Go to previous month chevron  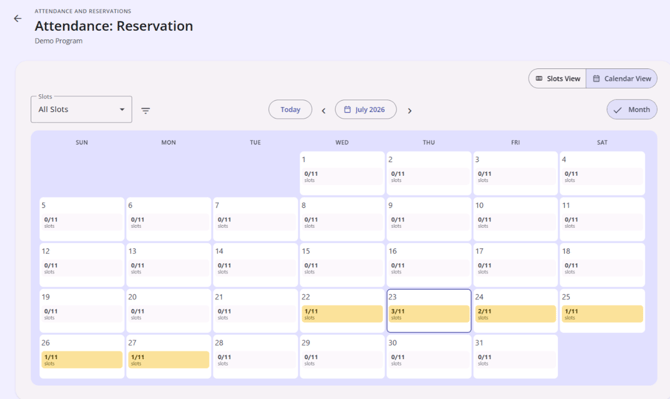(x=323, y=111)
